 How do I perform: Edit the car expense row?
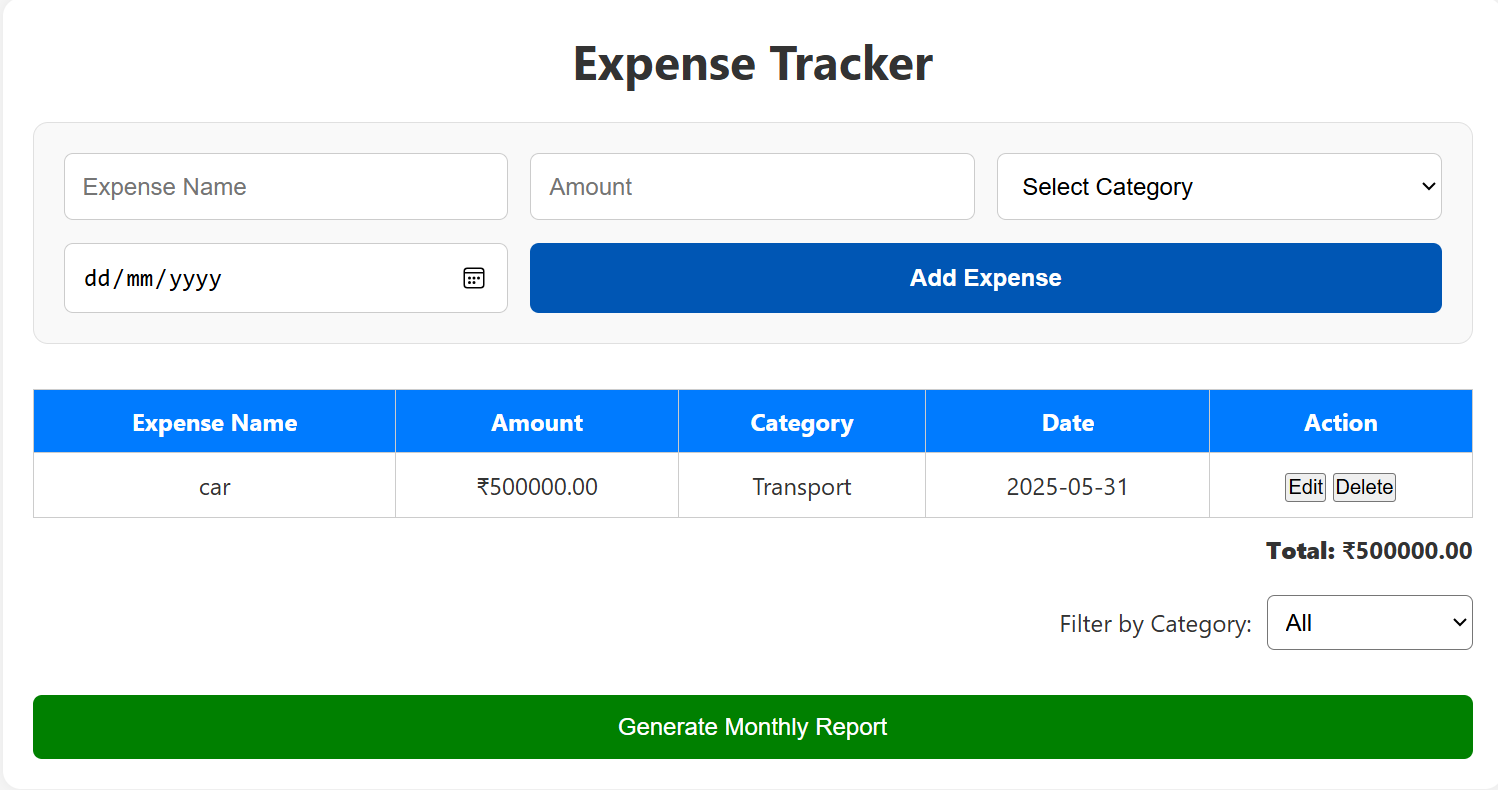click(1305, 487)
